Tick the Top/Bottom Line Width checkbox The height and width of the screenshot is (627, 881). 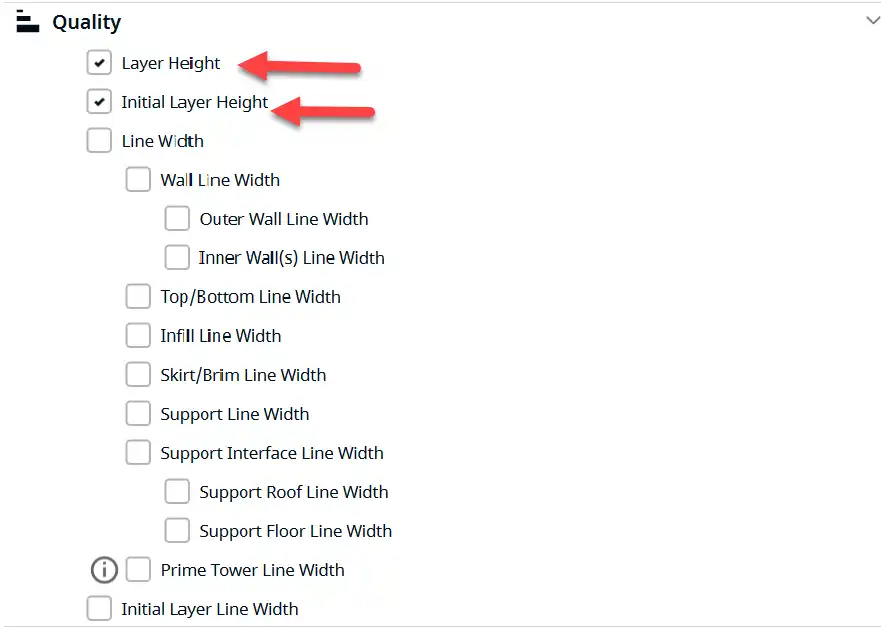click(x=138, y=296)
